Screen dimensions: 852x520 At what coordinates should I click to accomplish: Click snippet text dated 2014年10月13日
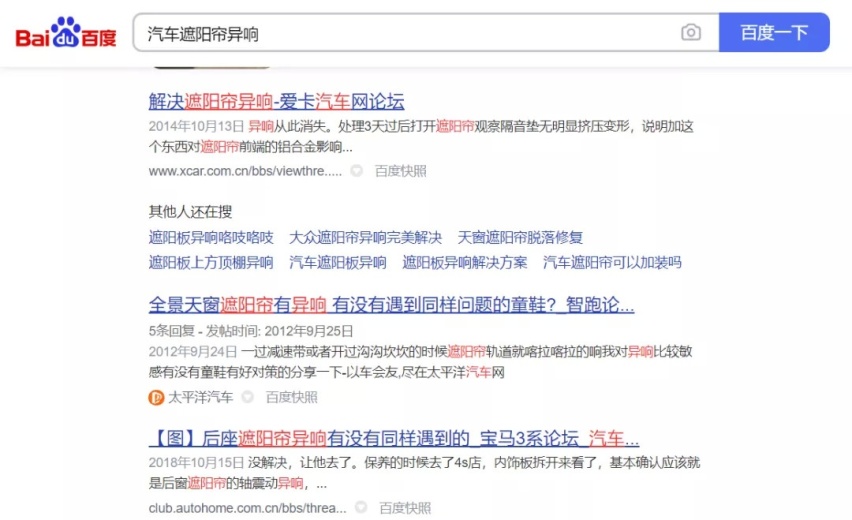pyautogui.click(x=421, y=137)
